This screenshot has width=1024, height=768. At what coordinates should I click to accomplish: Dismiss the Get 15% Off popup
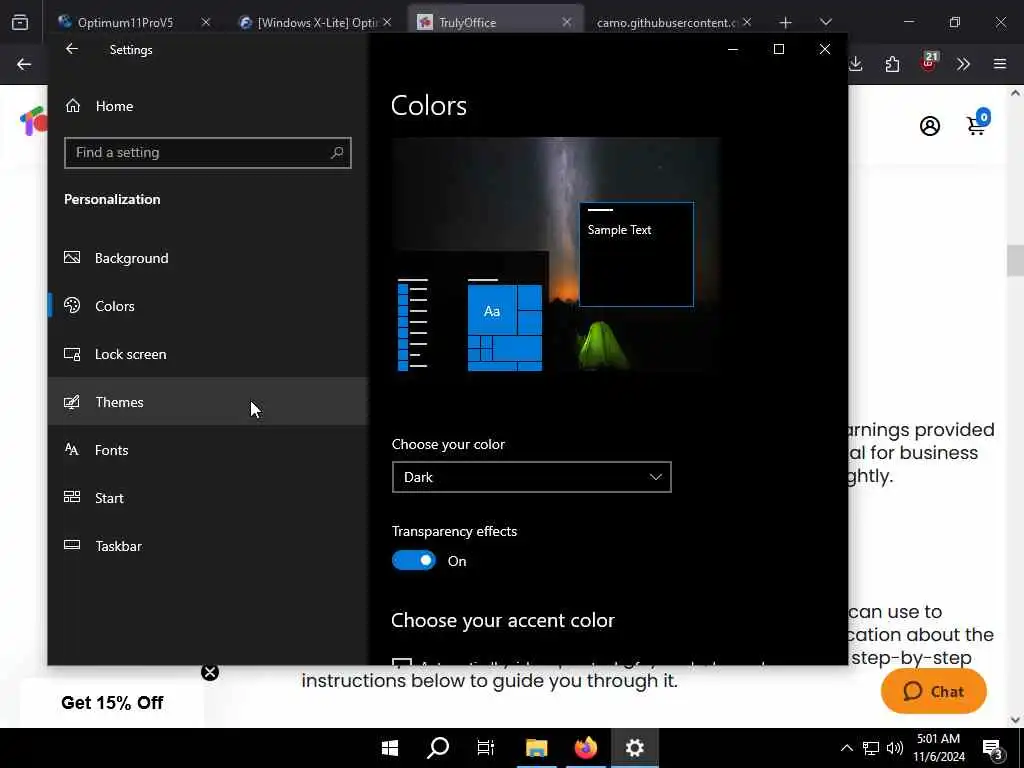point(210,672)
